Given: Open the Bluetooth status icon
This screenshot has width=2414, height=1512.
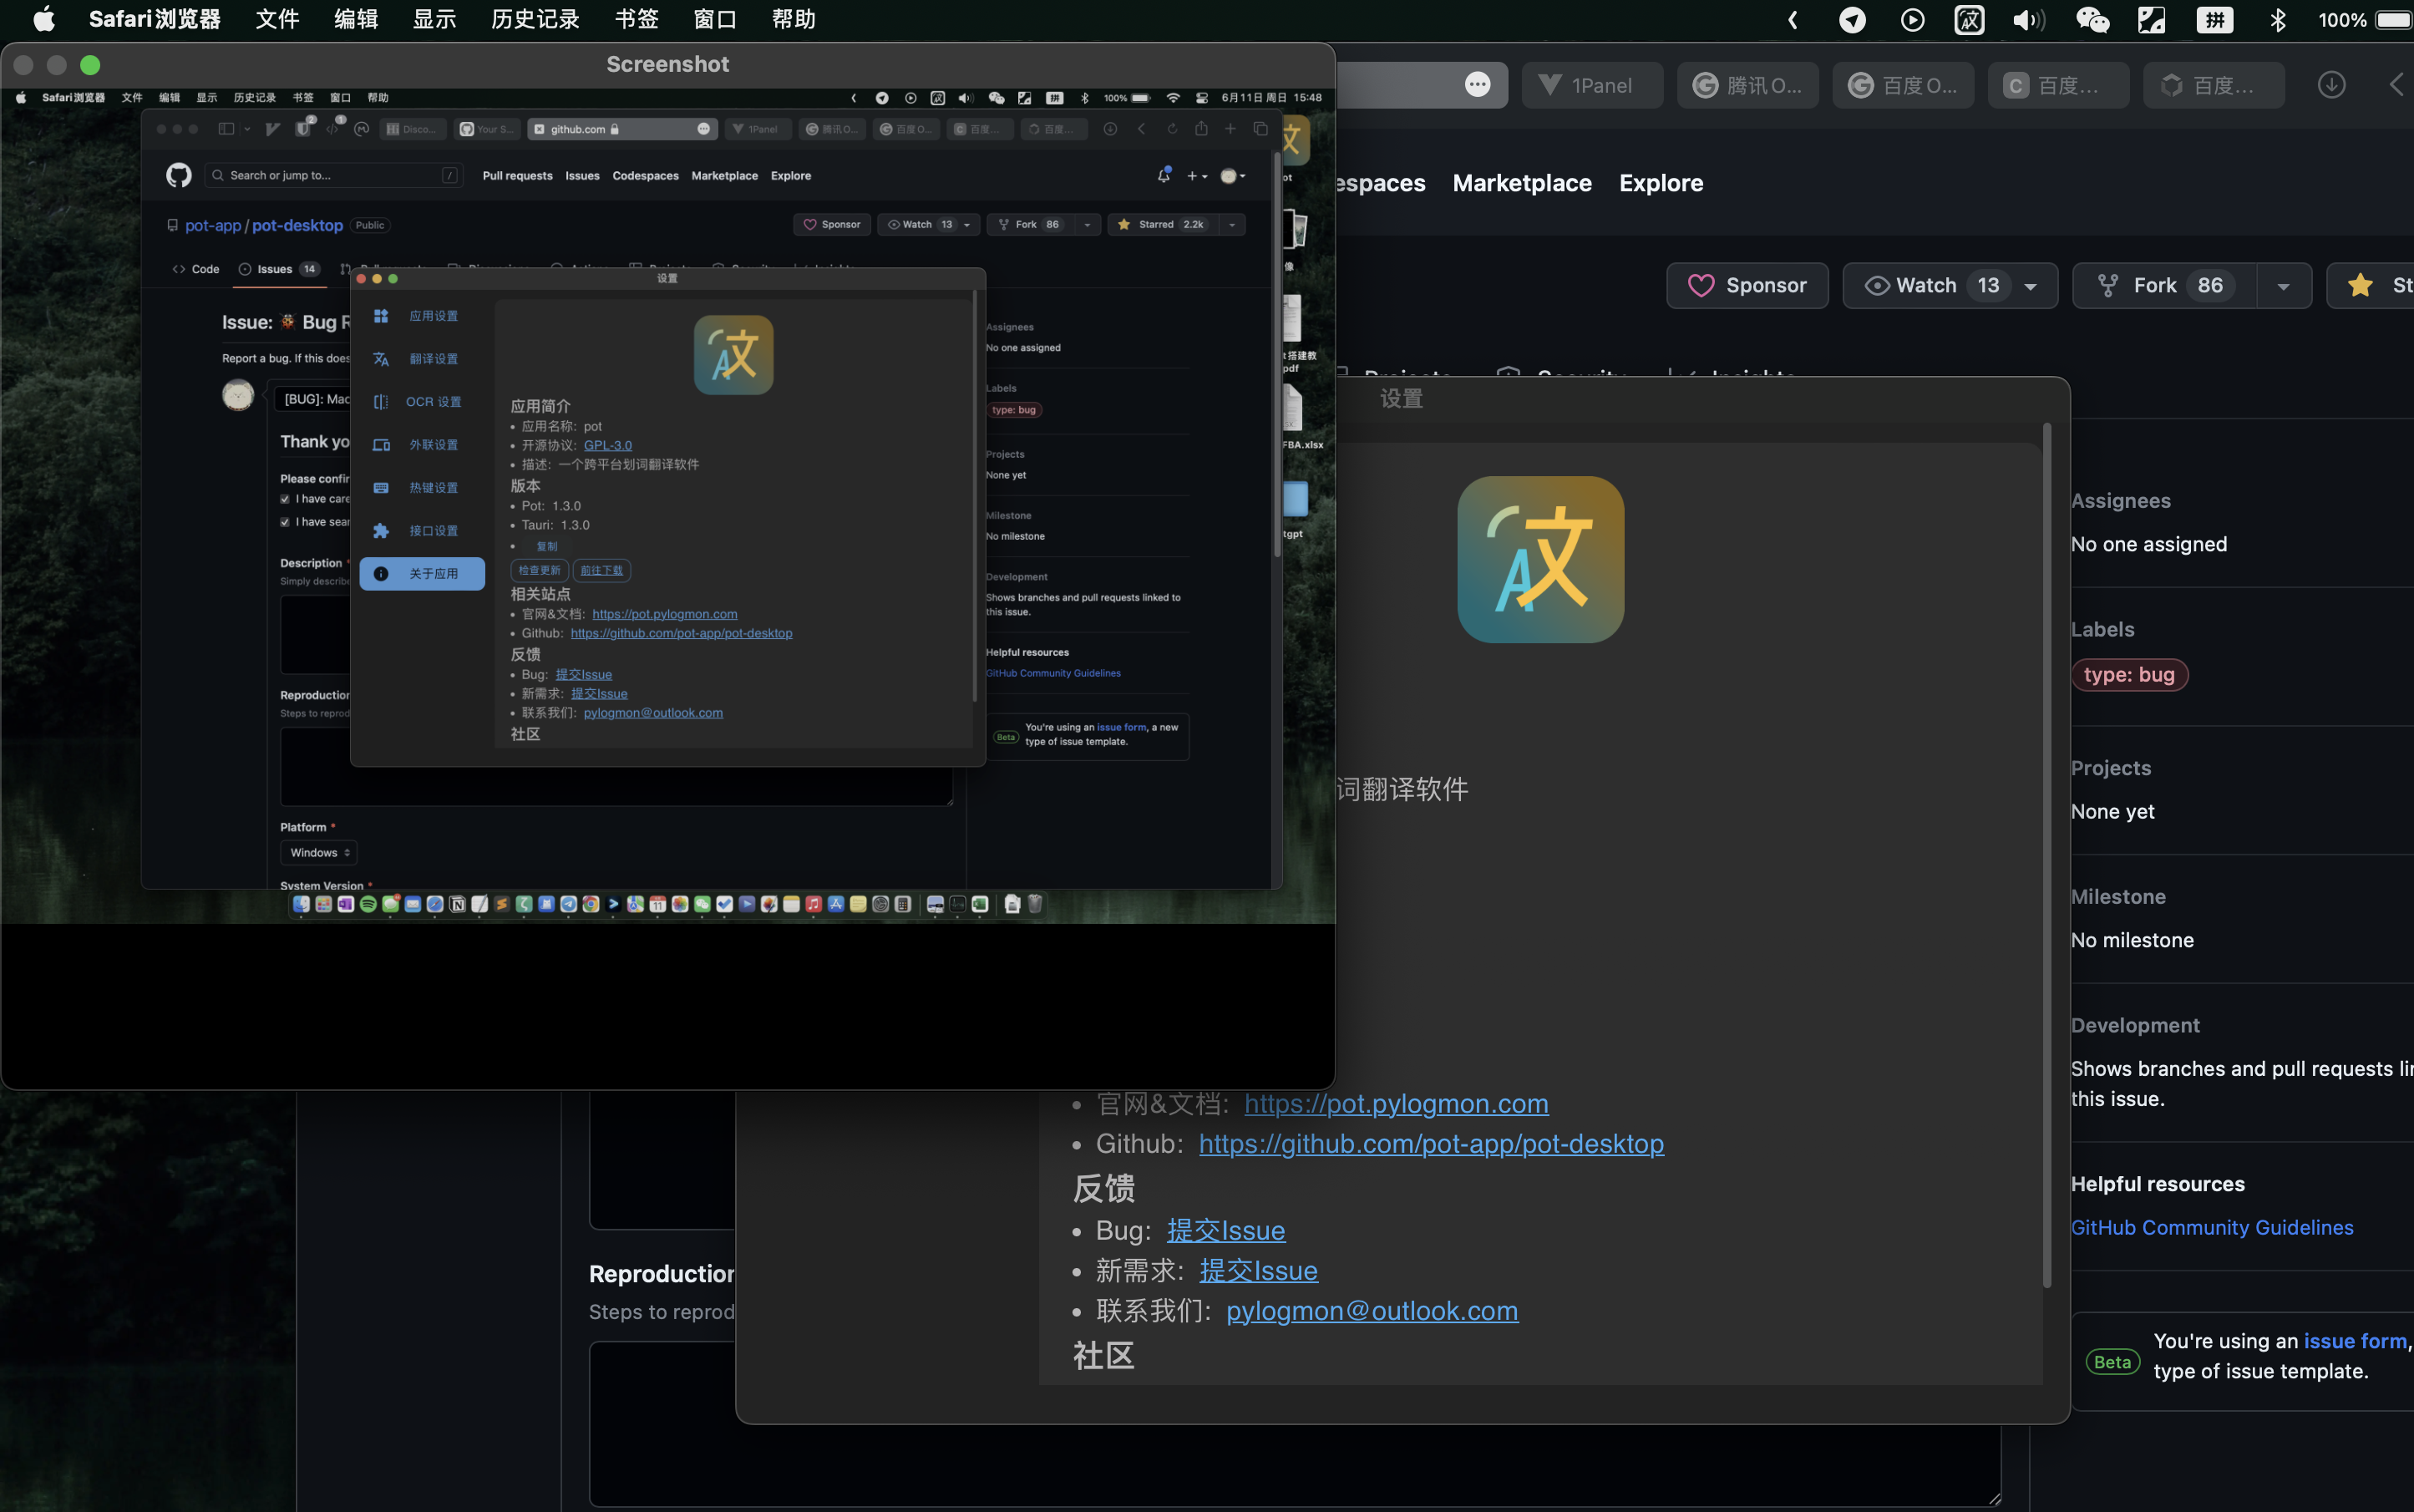Looking at the screenshot, I should point(2277,20).
